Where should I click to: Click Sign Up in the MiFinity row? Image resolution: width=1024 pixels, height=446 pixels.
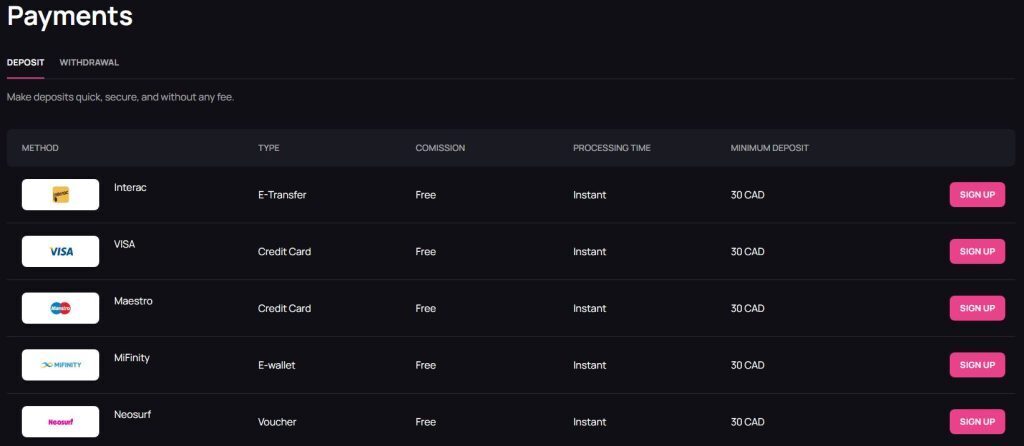click(977, 365)
